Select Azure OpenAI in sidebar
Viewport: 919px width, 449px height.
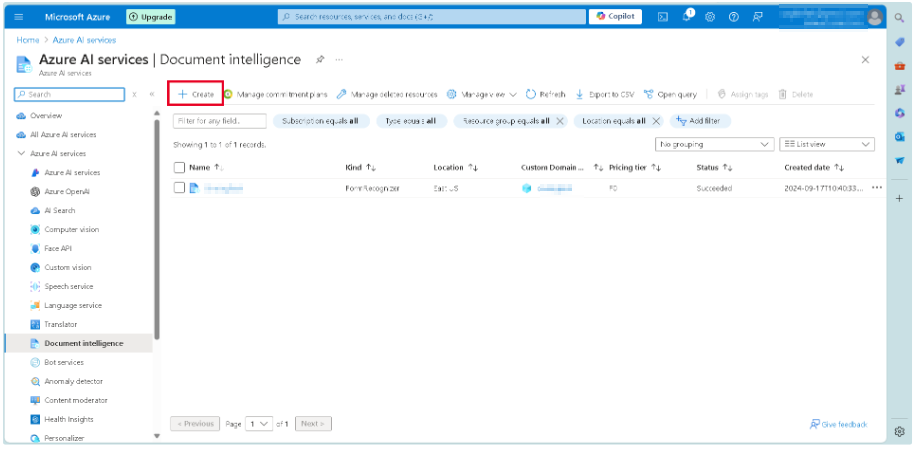coord(66,191)
